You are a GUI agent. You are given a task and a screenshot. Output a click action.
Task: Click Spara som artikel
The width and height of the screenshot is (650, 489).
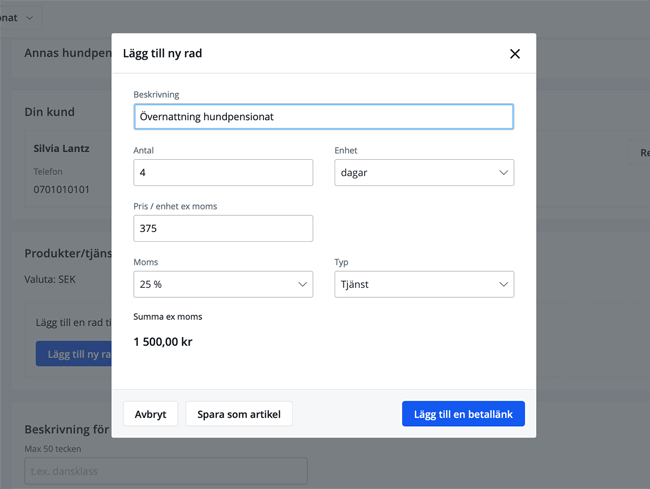(x=239, y=414)
